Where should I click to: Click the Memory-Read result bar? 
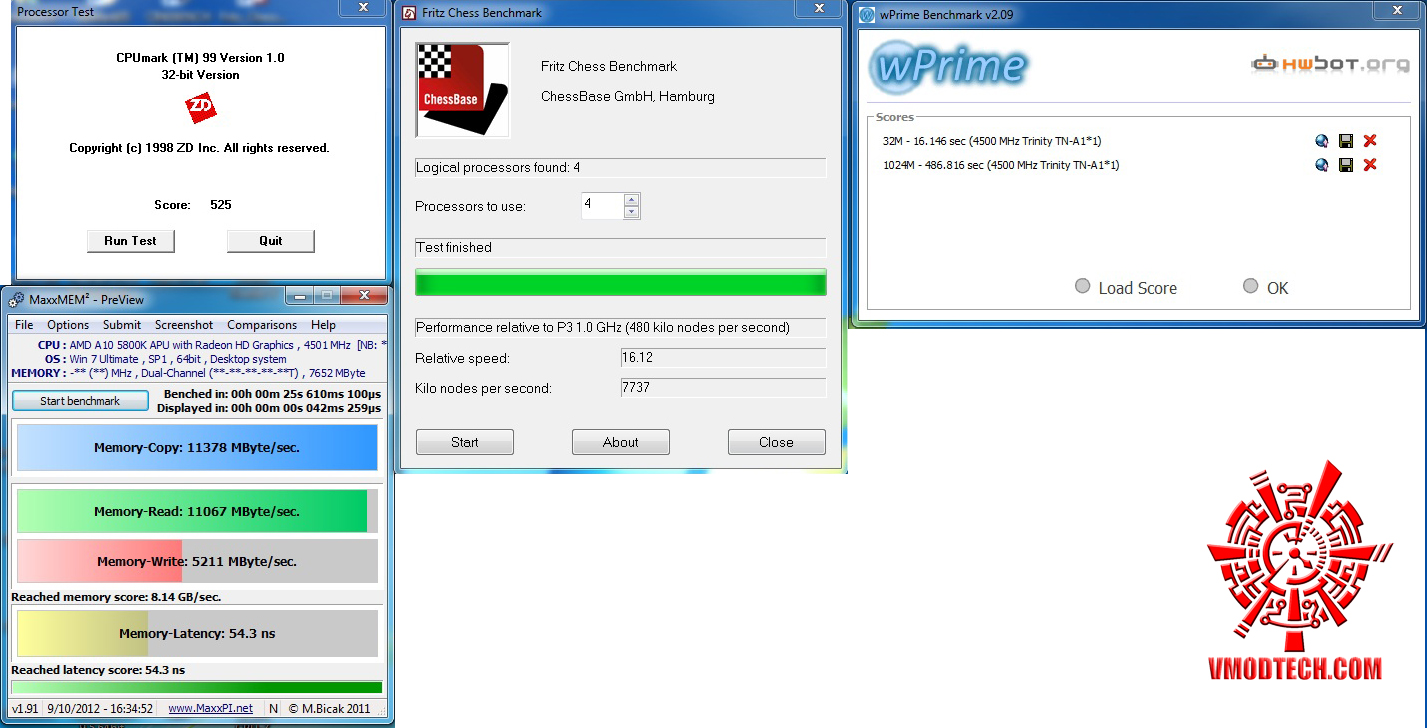click(x=197, y=511)
